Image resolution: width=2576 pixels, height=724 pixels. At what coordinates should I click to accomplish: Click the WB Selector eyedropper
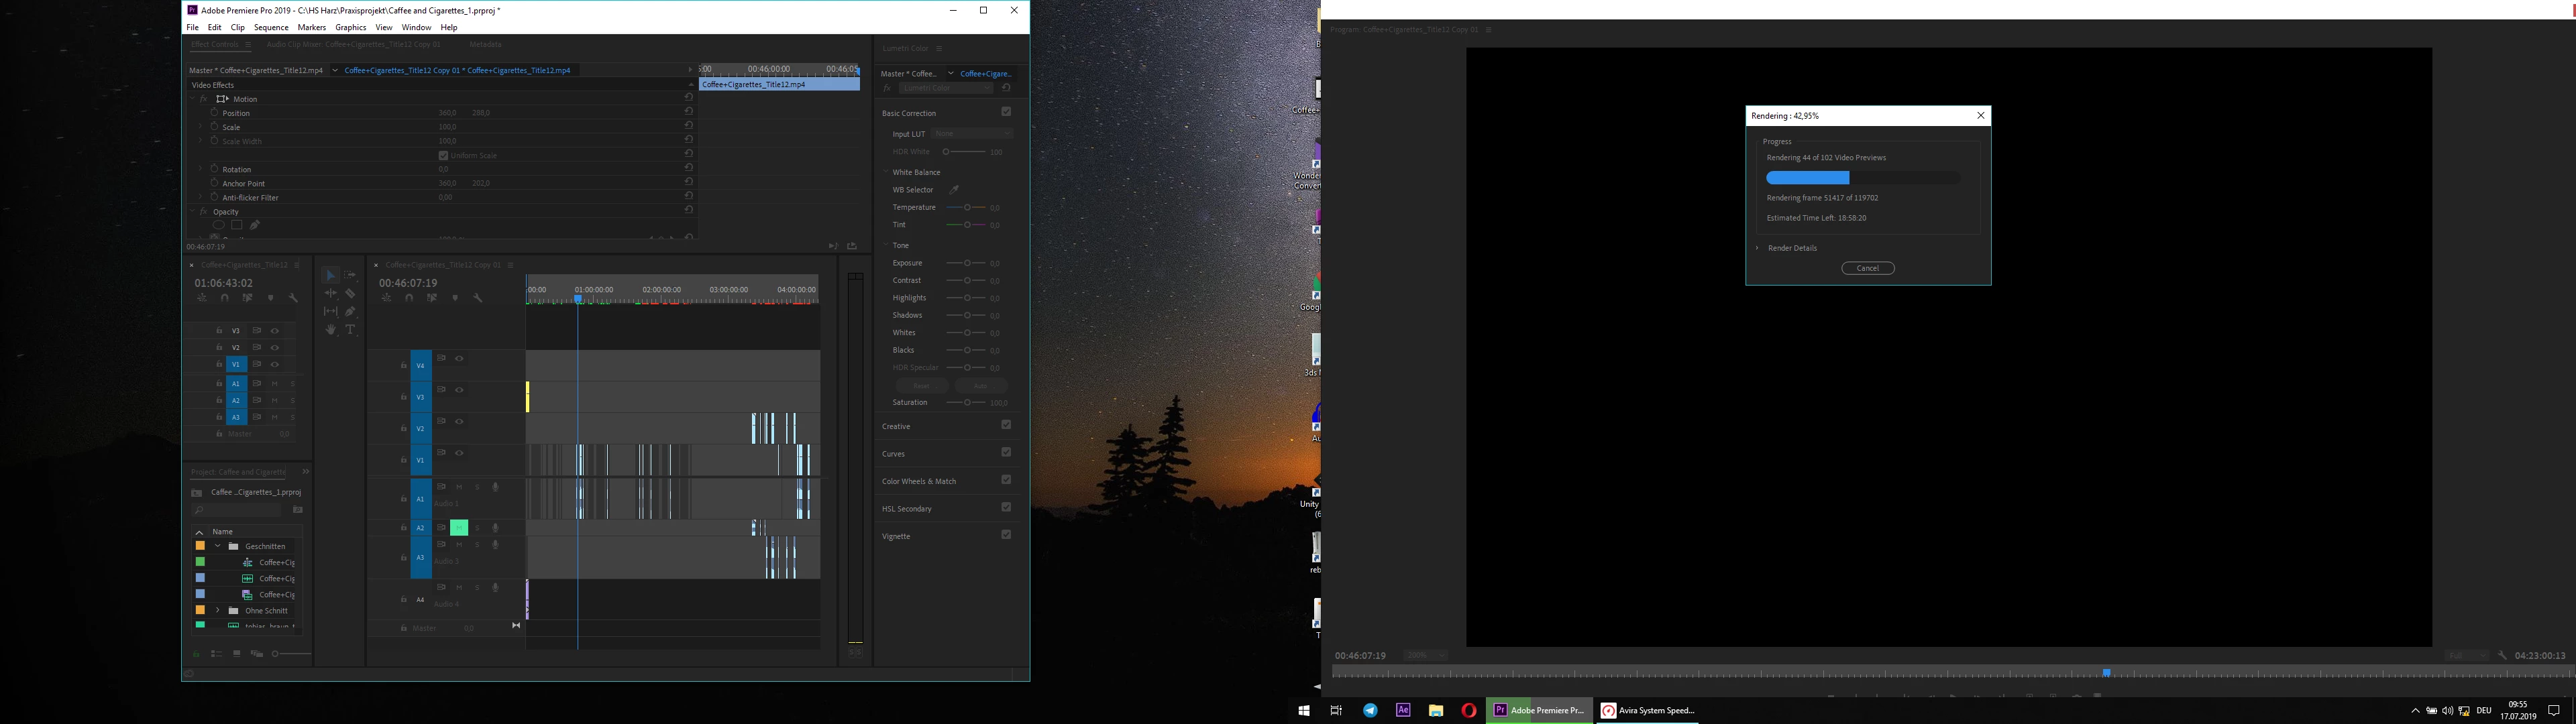tap(954, 189)
